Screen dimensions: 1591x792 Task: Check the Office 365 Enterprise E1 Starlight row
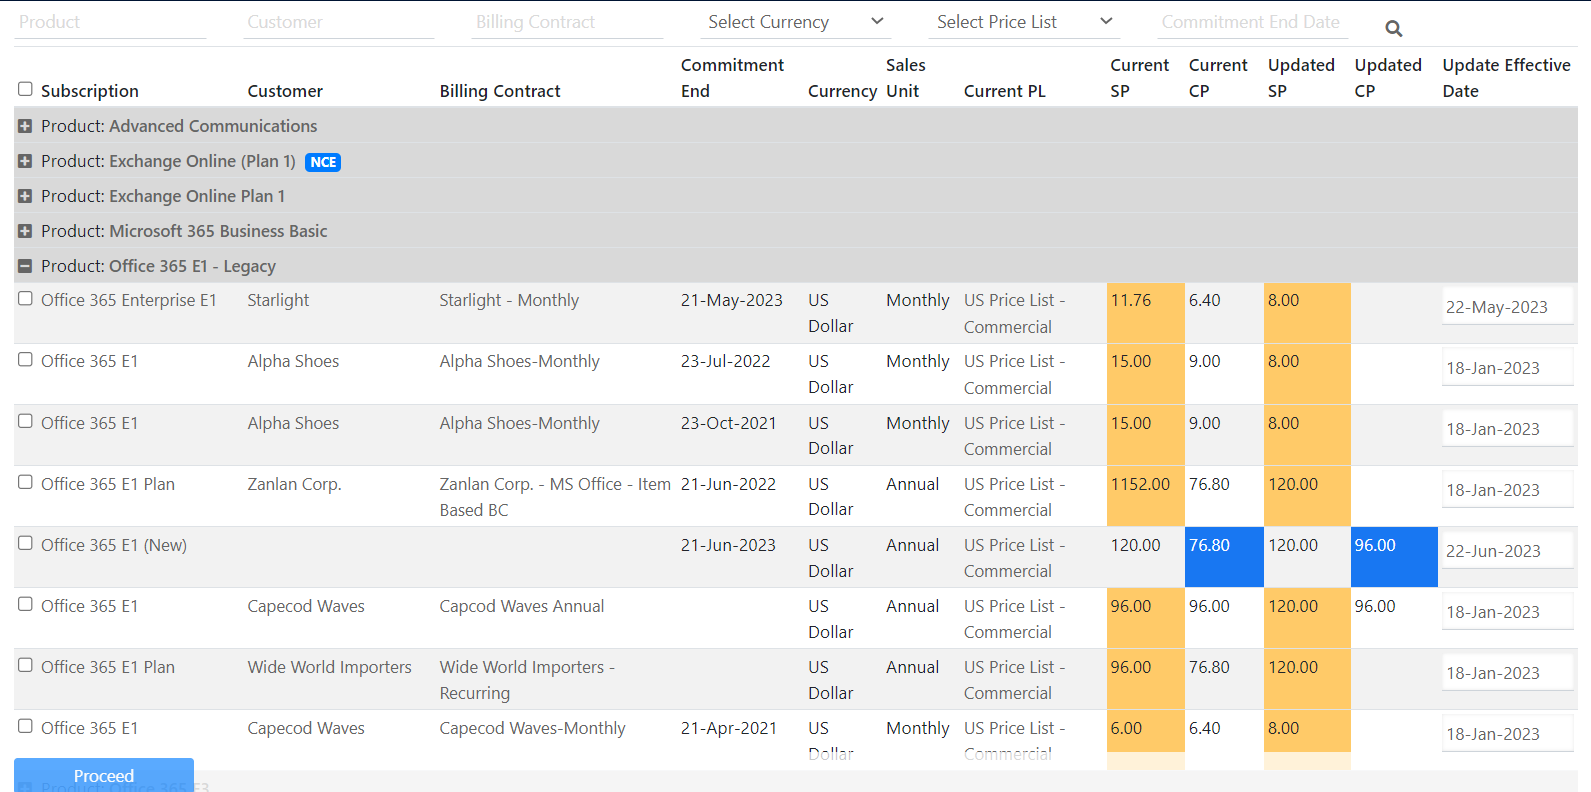(25, 298)
